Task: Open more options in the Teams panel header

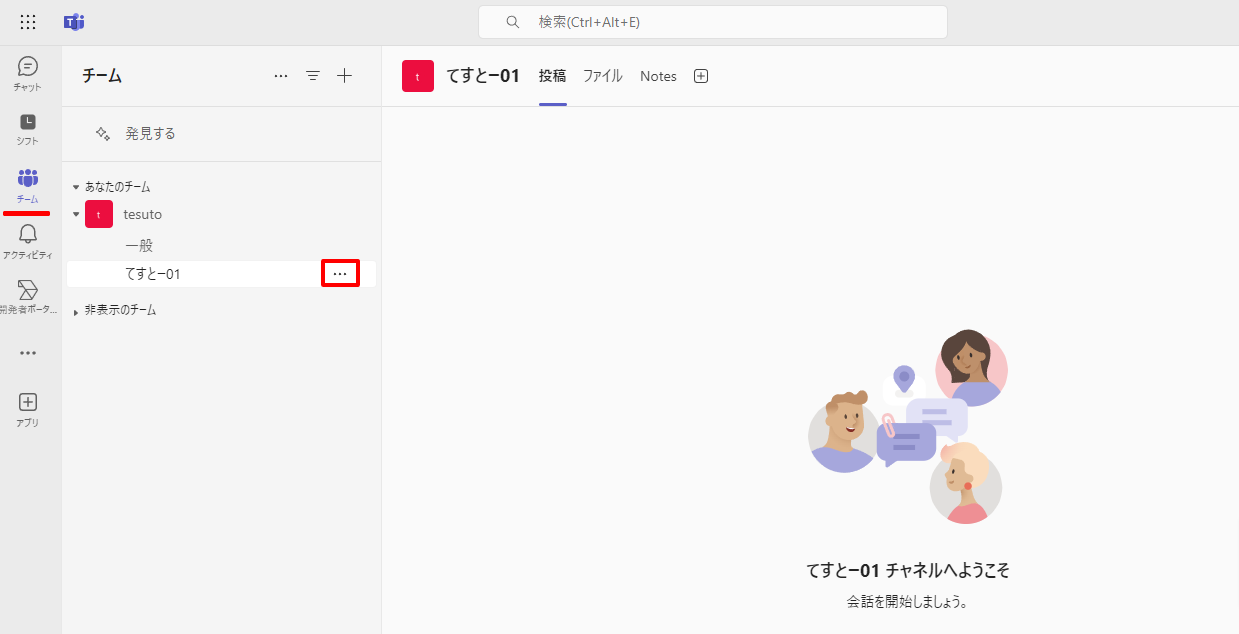Action: click(281, 76)
